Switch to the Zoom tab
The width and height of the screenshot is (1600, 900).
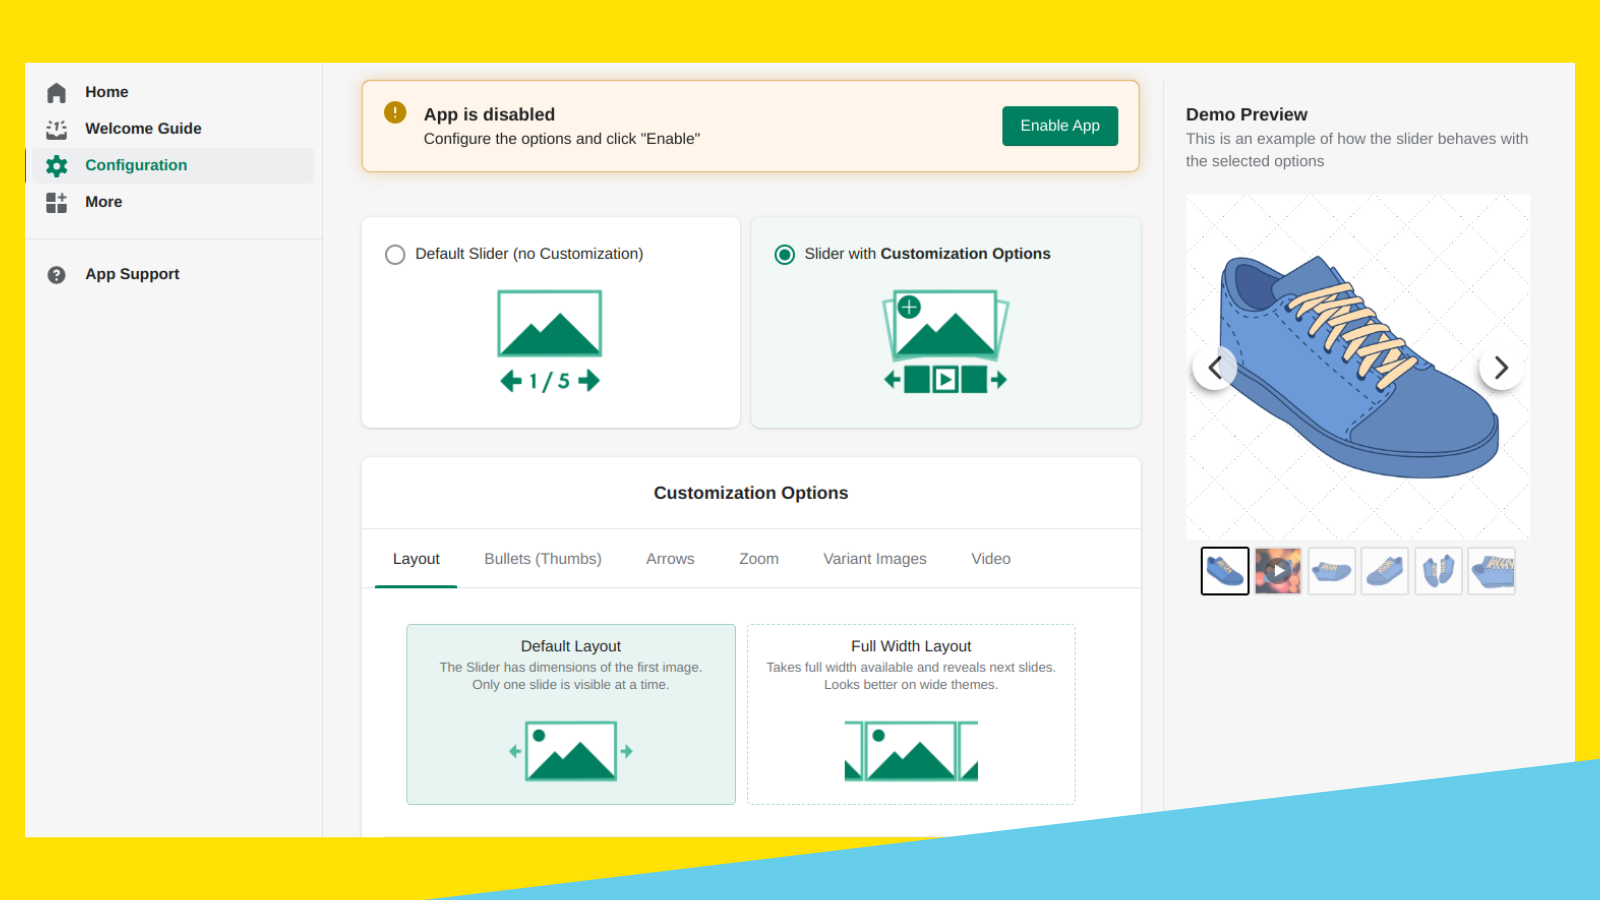[758, 558]
